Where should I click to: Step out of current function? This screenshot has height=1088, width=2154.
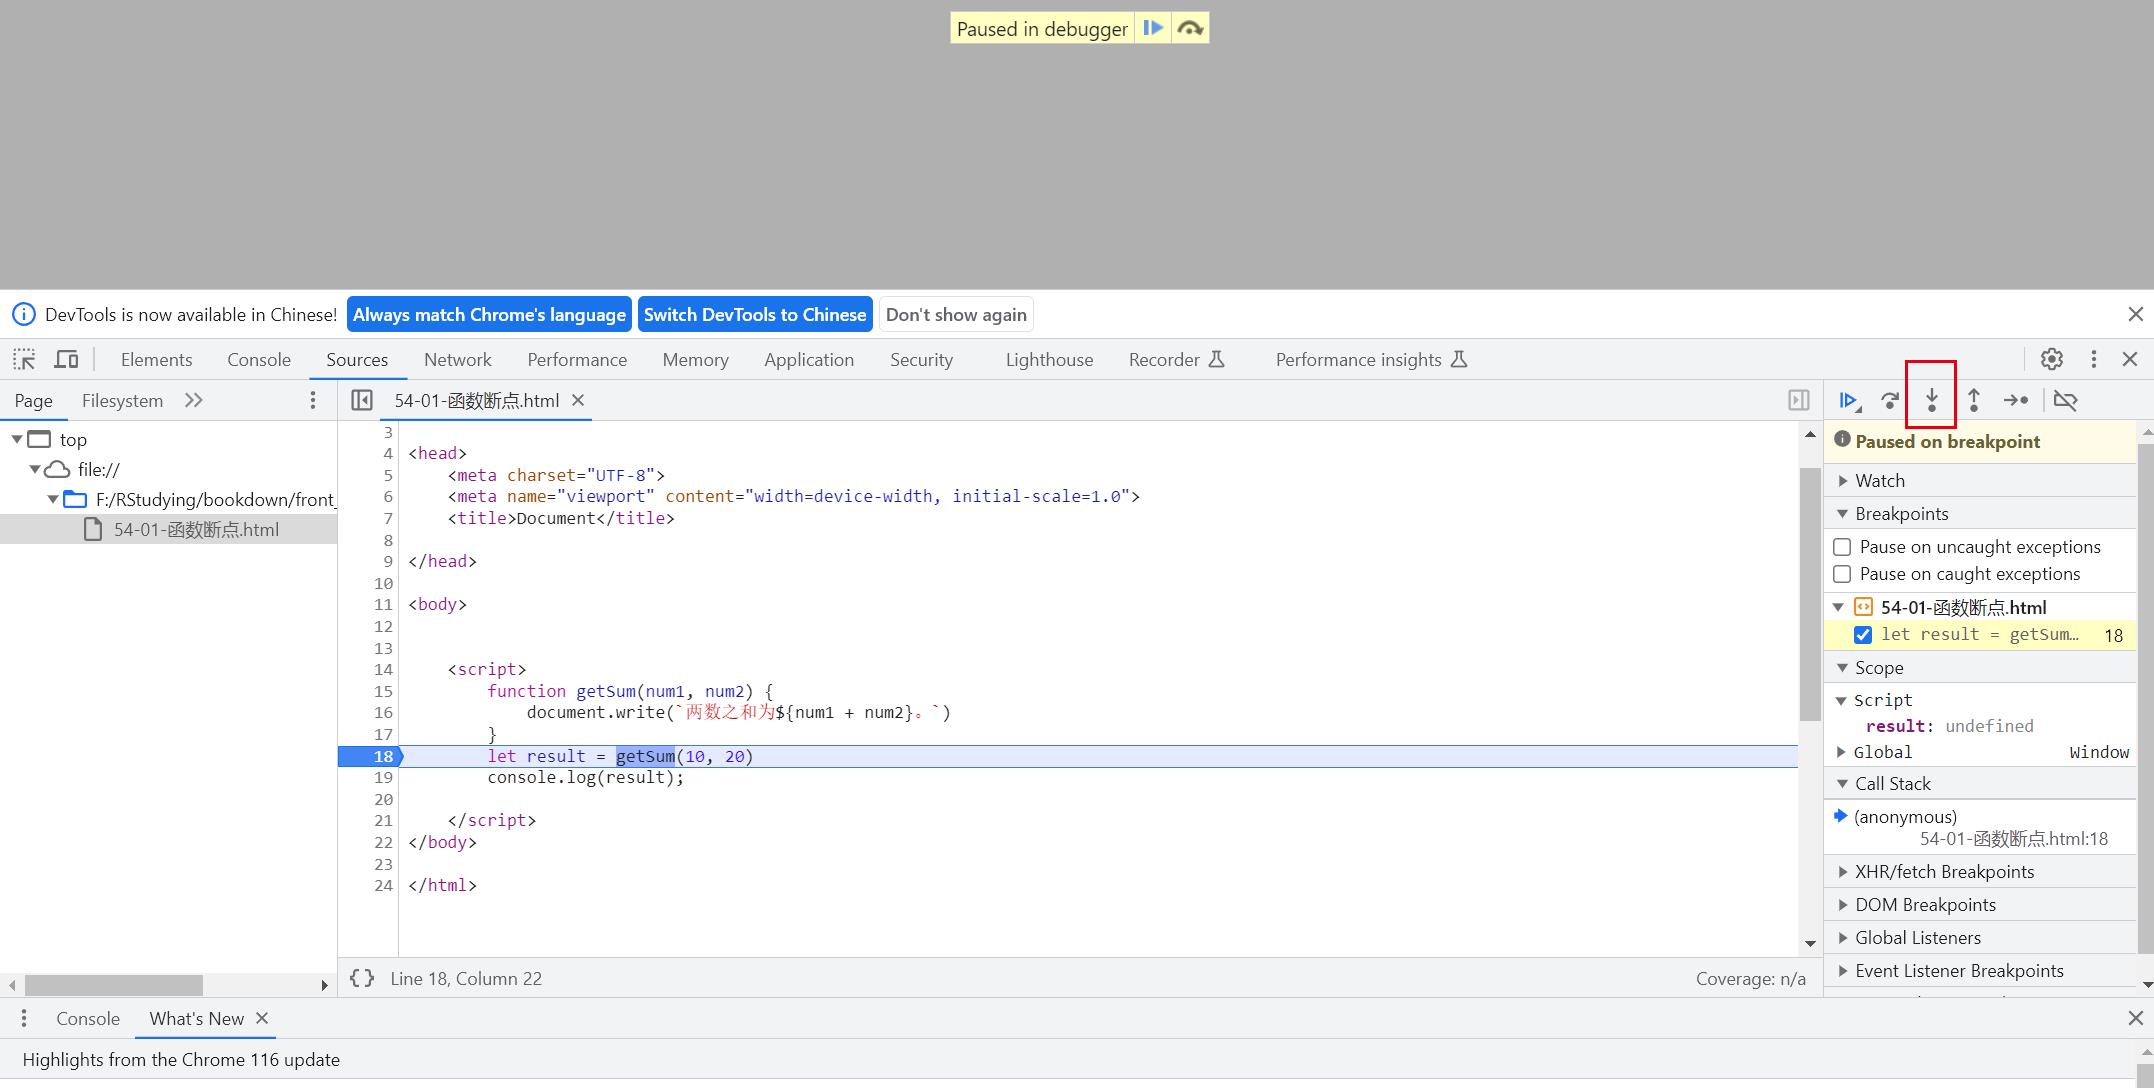(x=1974, y=400)
